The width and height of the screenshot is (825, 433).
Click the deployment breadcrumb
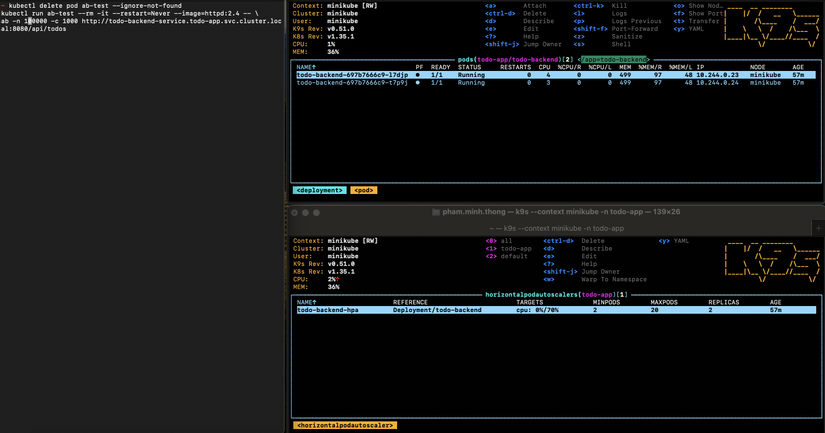pyautogui.click(x=319, y=190)
